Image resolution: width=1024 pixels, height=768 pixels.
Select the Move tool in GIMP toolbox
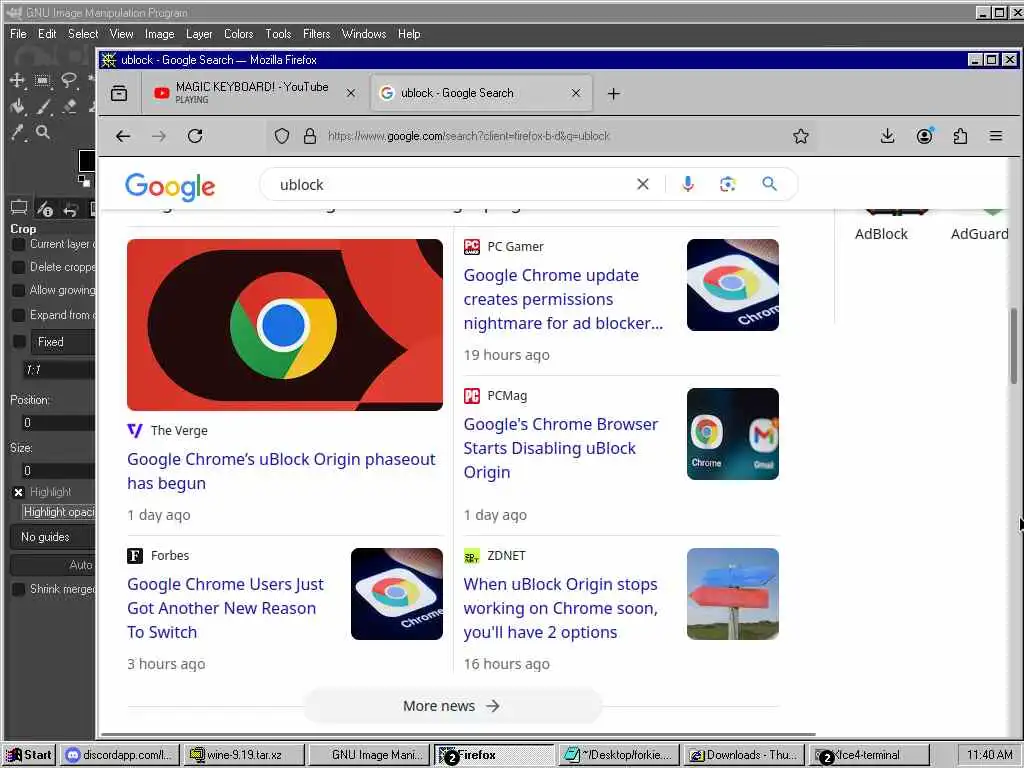pos(17,80)
